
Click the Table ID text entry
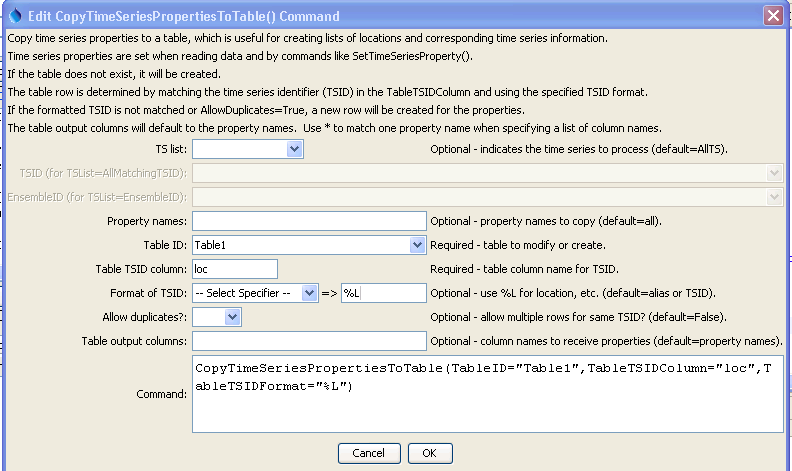click(x=302, y=245)
